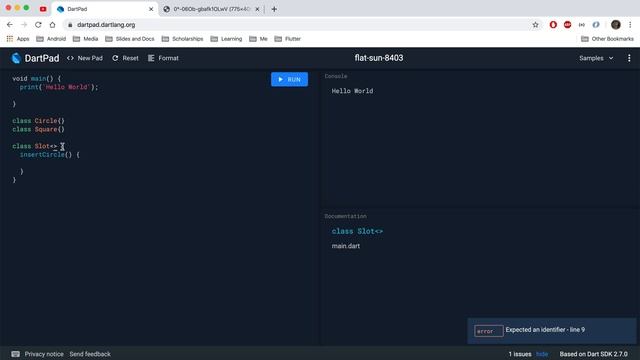
Task: Click the main.dart text in documentation
Action: coord(346,246)
